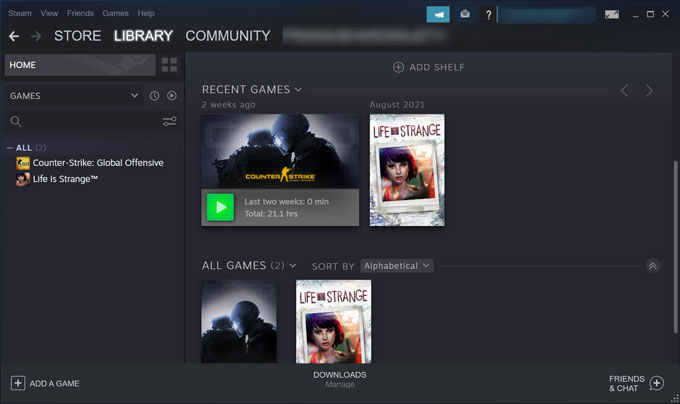This screenshot has height=404, width=680.
Task: Maximize the Steam window
Action: 650,14
